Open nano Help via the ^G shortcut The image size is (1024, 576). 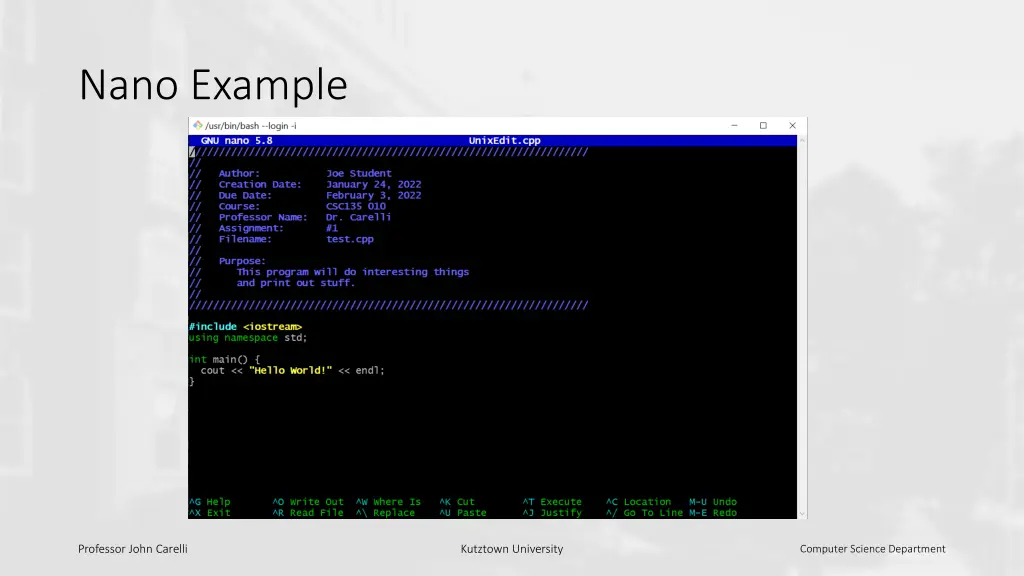point(208,502)
